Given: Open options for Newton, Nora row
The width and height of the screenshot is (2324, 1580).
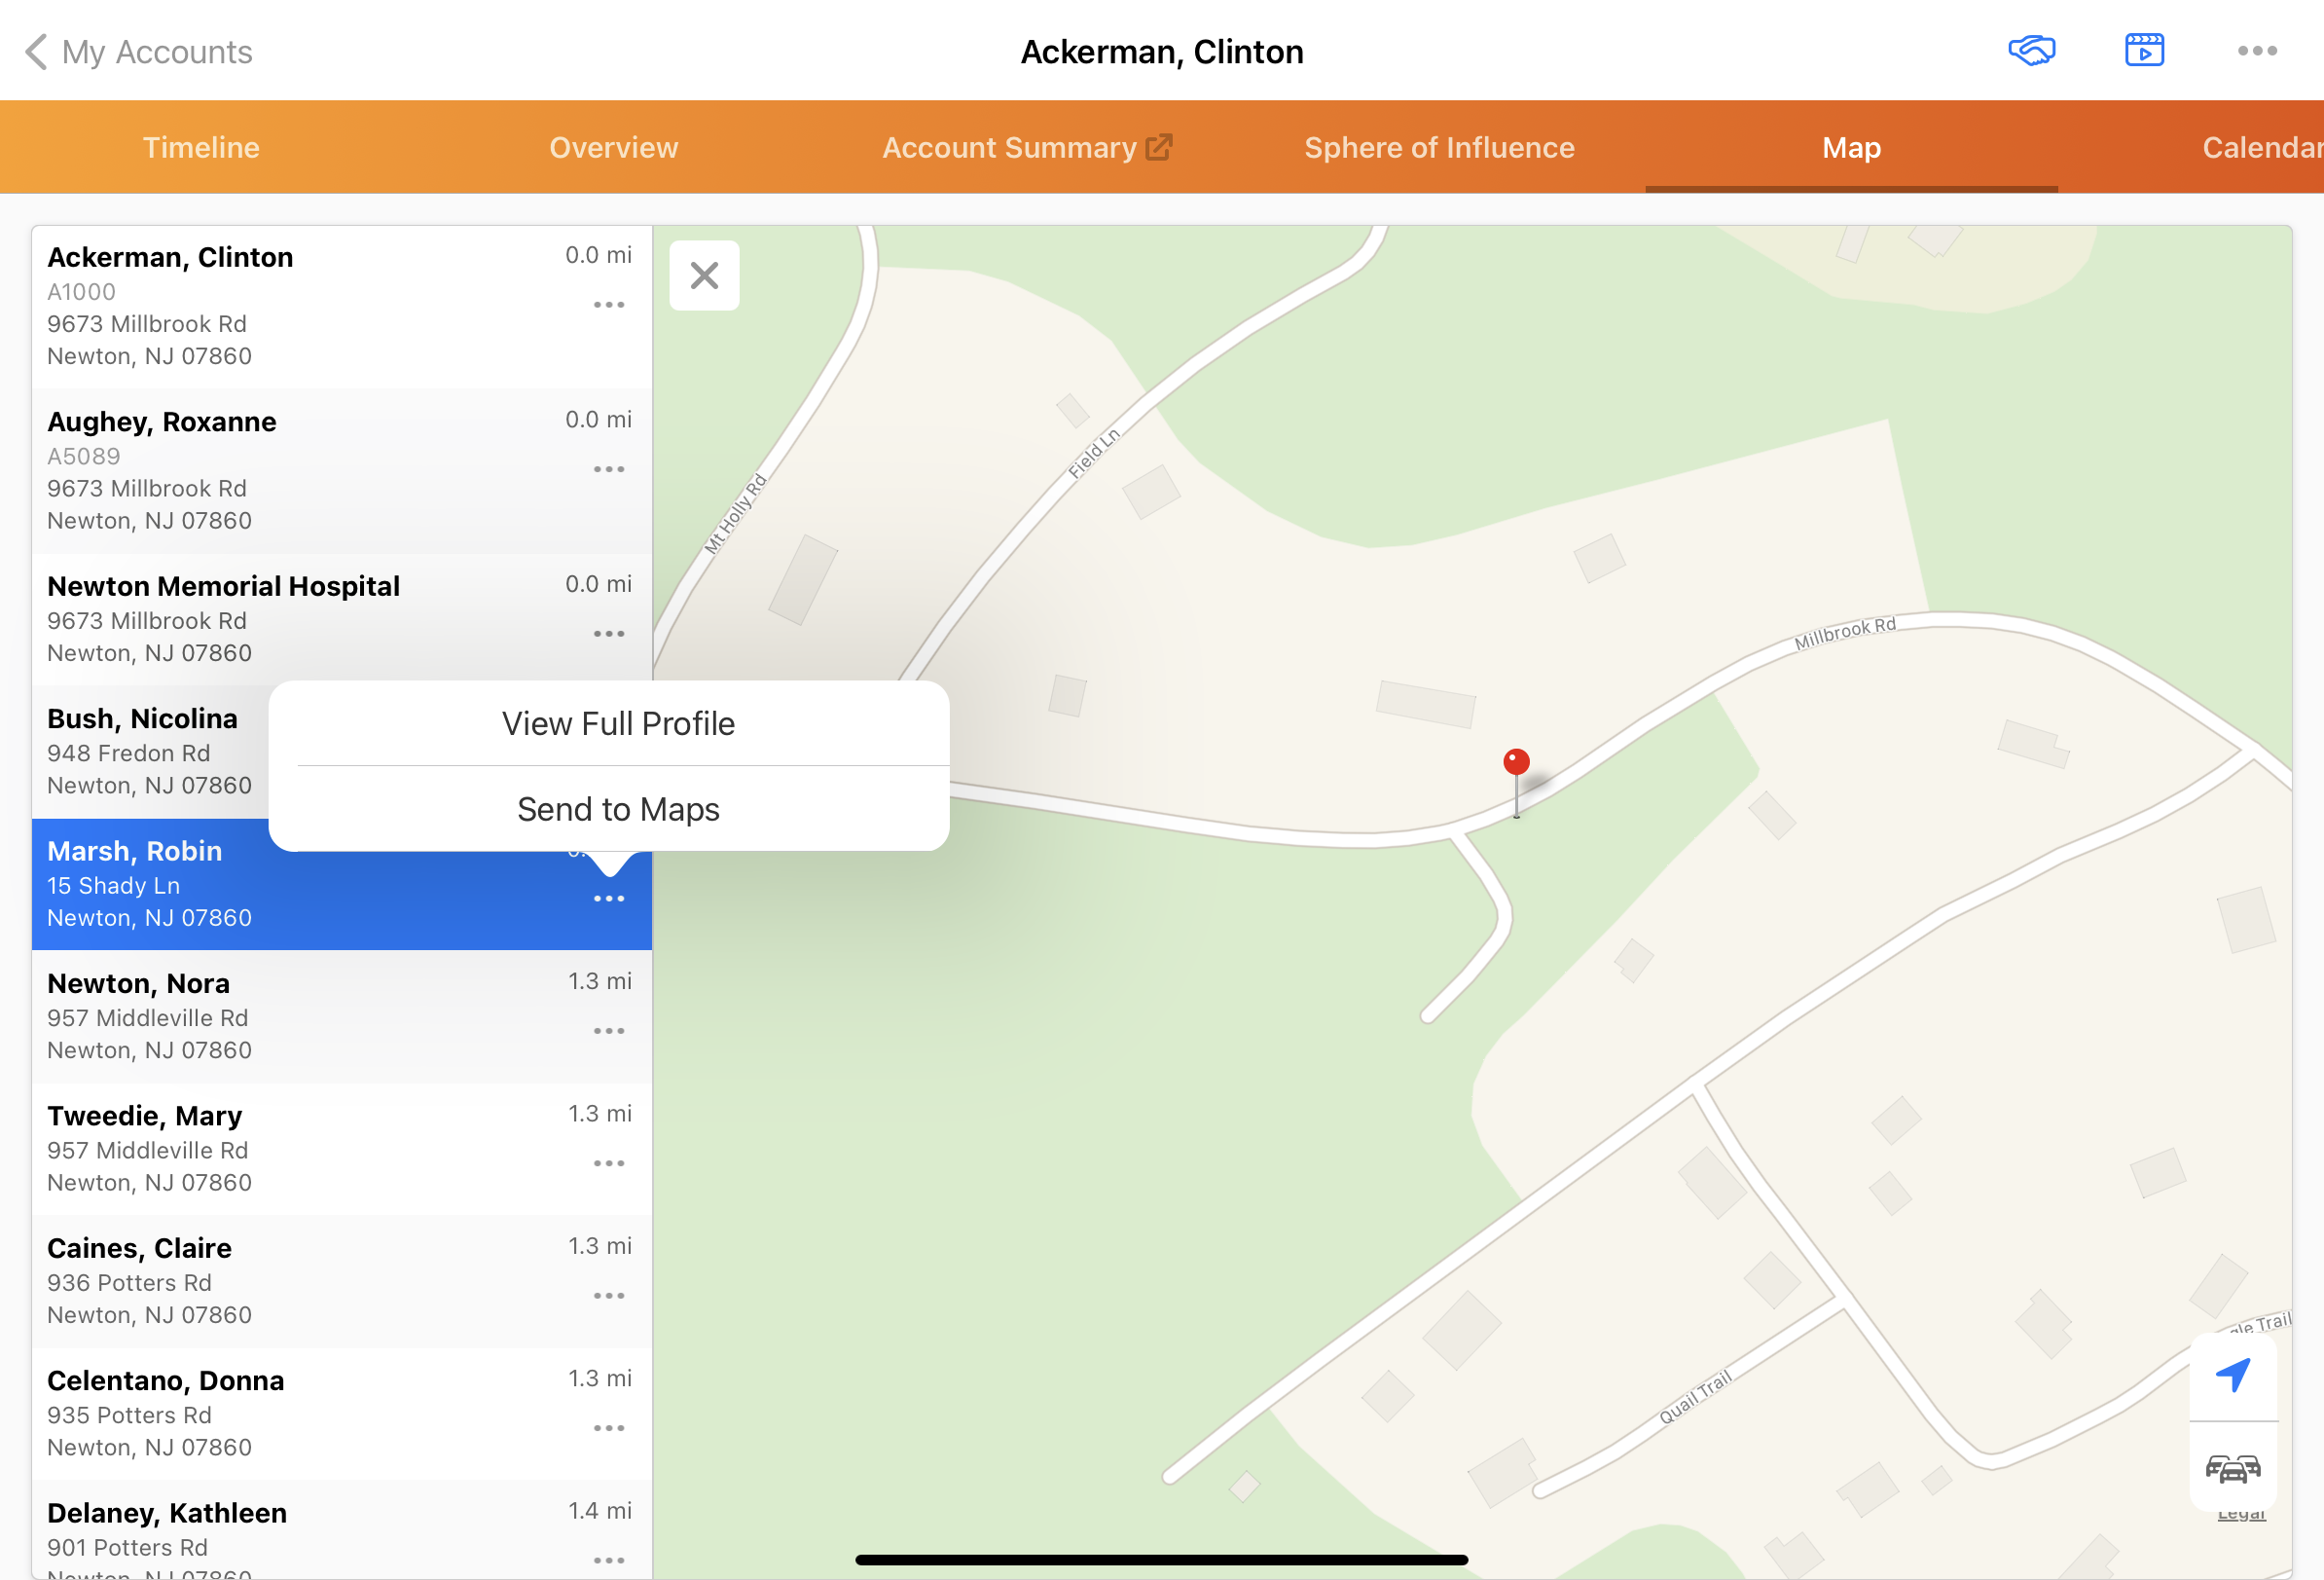Looking at the screenshot, I should coord(608,1031).
